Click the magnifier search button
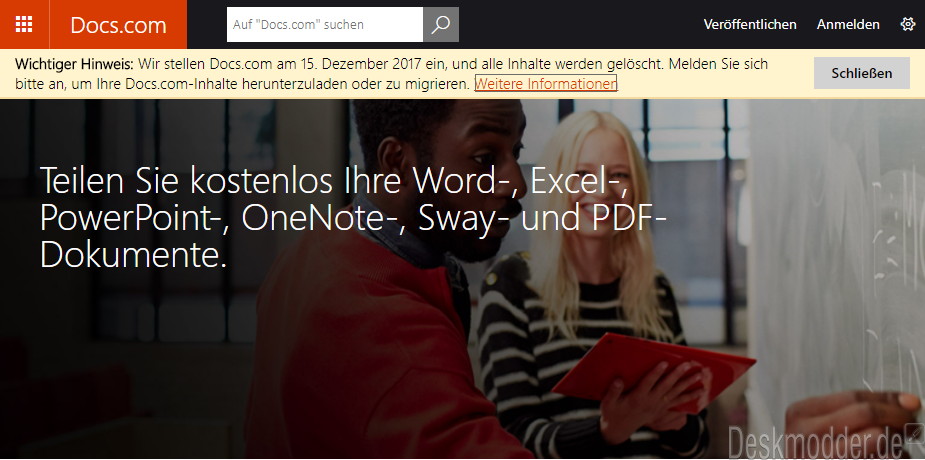This screenshot has width=925, height=460. (x=441, y=25)
